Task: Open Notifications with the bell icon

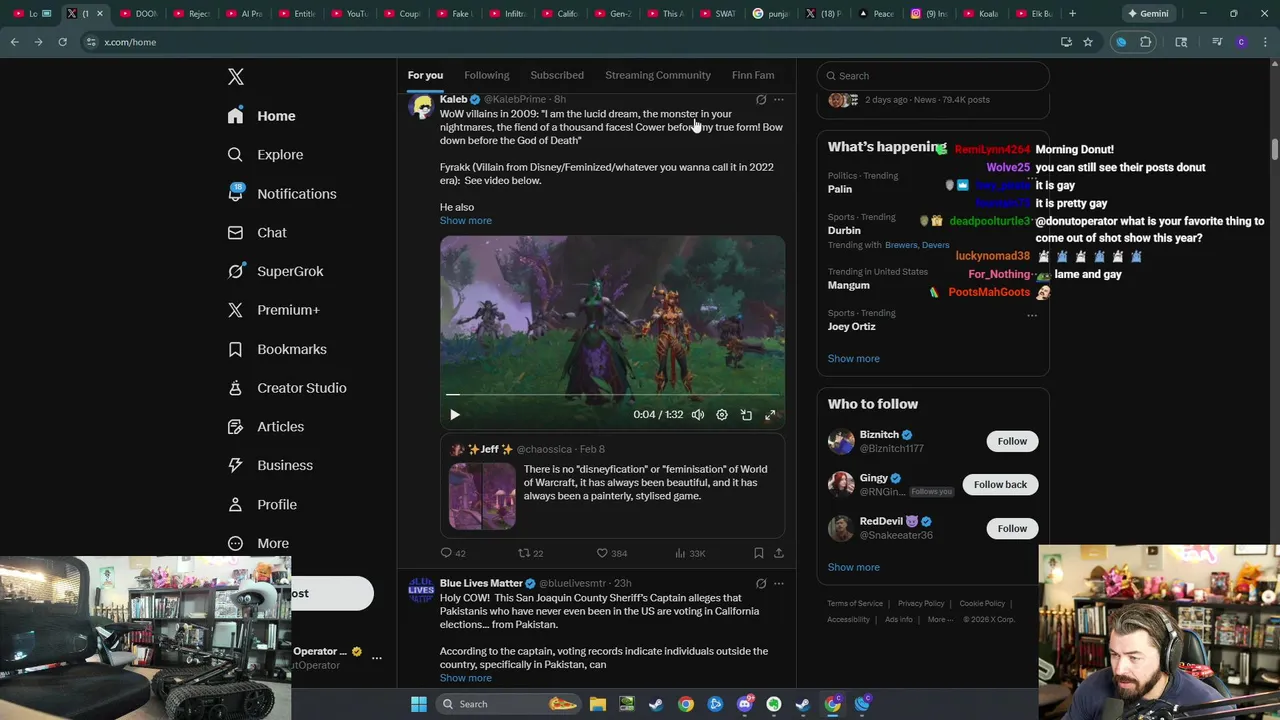Action: pos(281,194)
